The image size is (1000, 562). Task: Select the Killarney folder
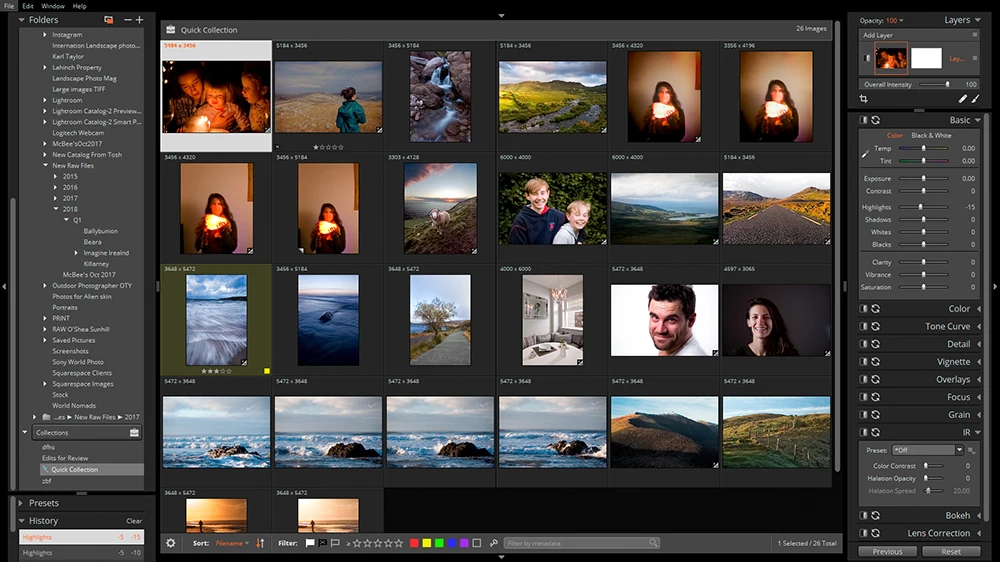point(96,264)
